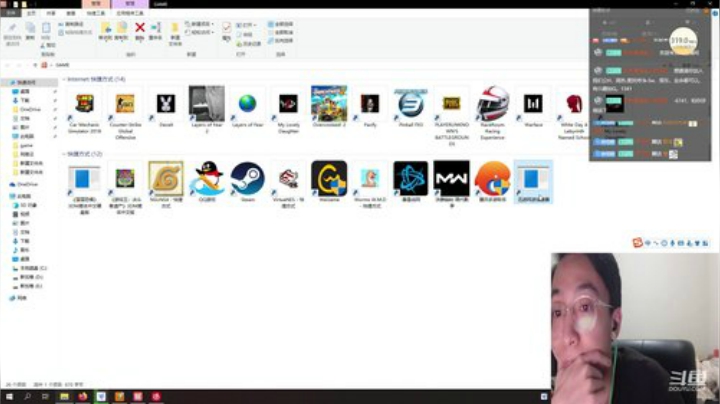Select the Overcooked! 2 shortcut
This screenshot has height=404, width=720.
(329, 107)
